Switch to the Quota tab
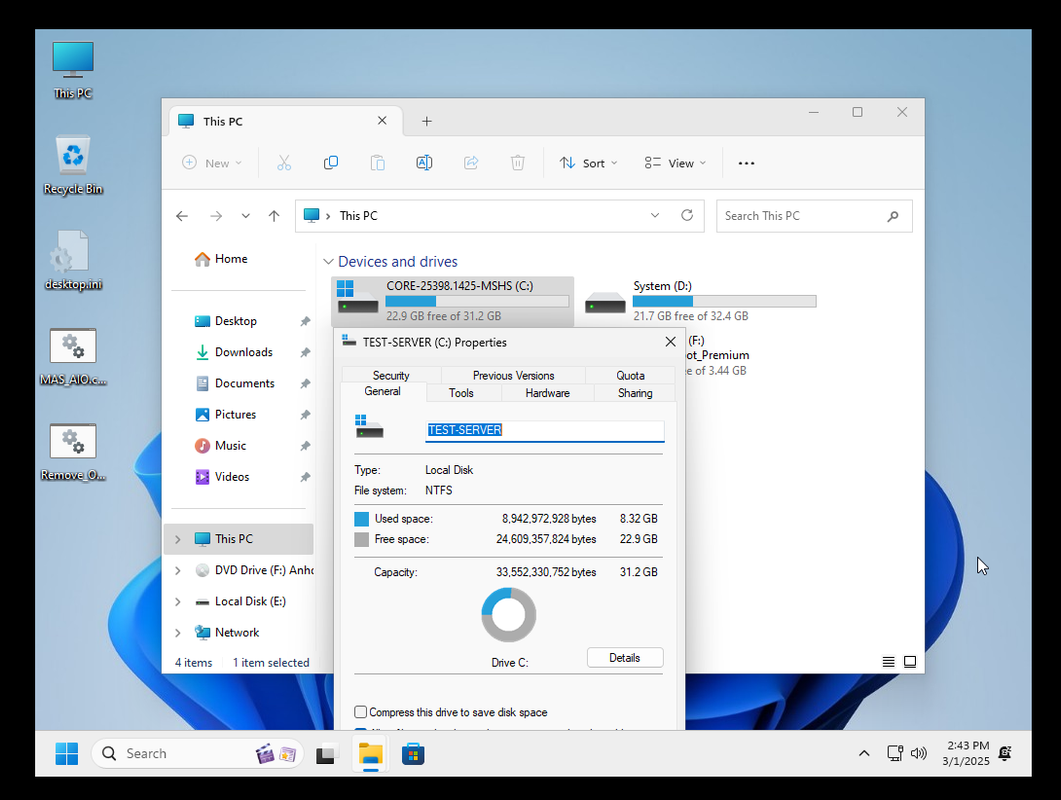This screenshot has height=800, width=1061. [x=630, y=376]
